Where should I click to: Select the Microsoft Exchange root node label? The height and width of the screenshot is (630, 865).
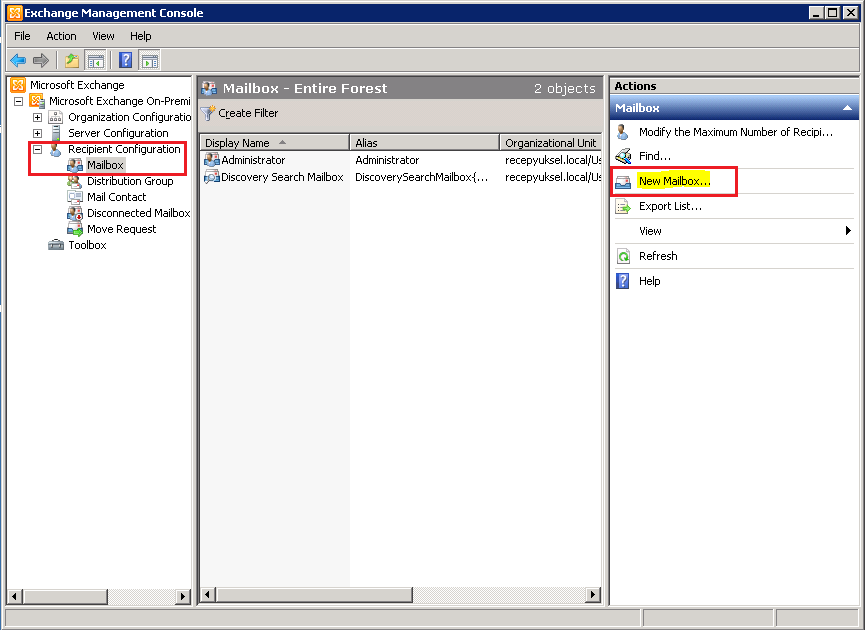(77, 85)
